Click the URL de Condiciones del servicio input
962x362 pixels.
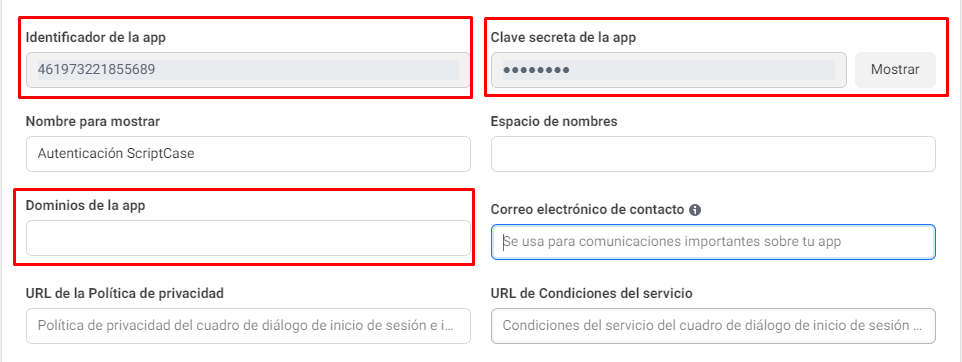[x=713, y=326]
